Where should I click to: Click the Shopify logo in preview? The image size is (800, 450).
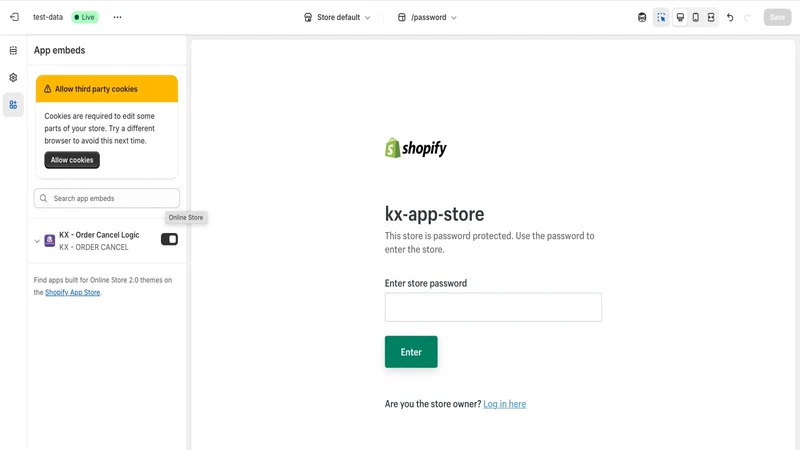pos(415,148)
